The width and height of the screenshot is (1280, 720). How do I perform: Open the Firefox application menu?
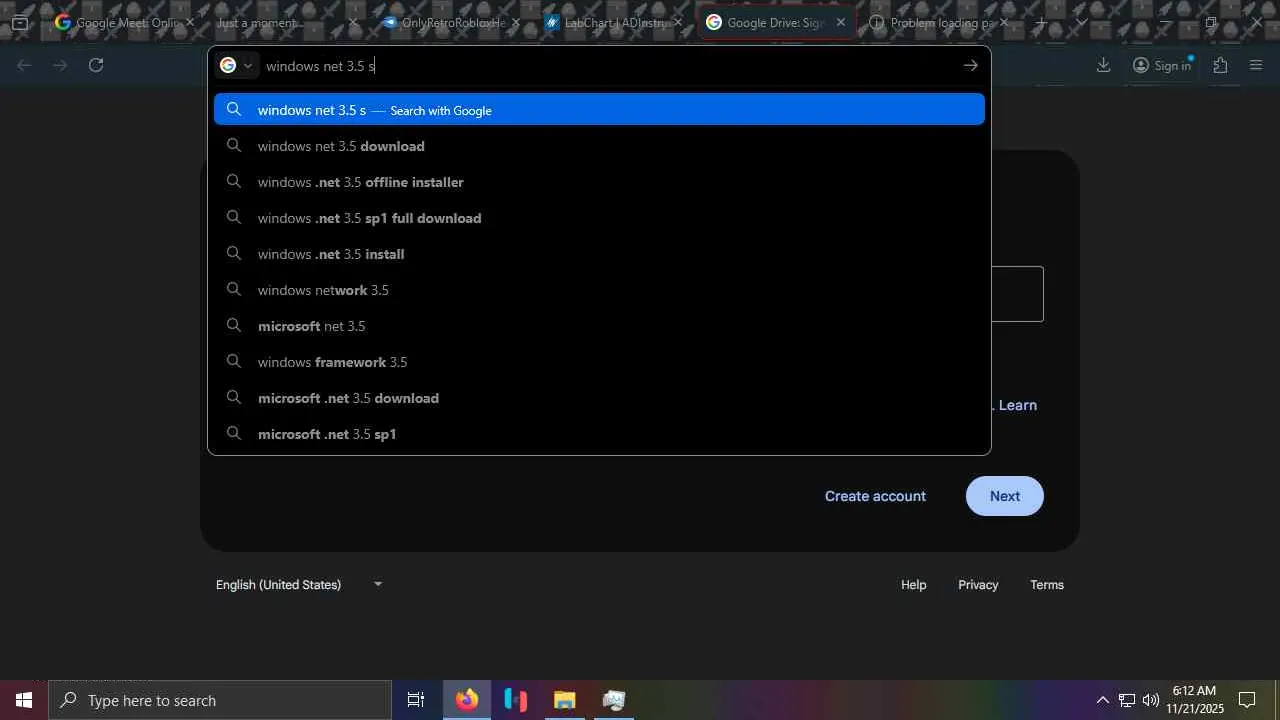tap(1256, 65)
